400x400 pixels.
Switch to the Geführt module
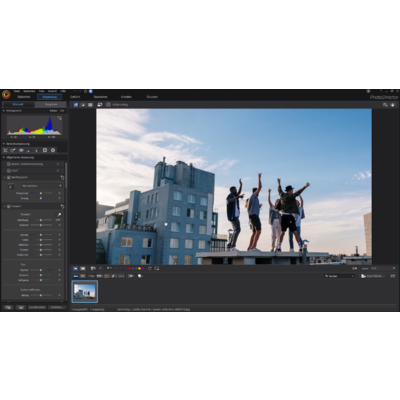point(75,97)
